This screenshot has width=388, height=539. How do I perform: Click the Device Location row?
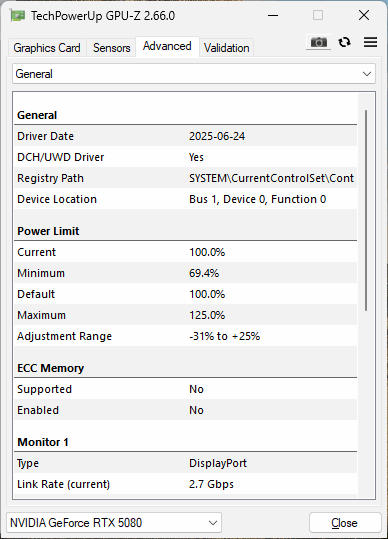[186, 199]
